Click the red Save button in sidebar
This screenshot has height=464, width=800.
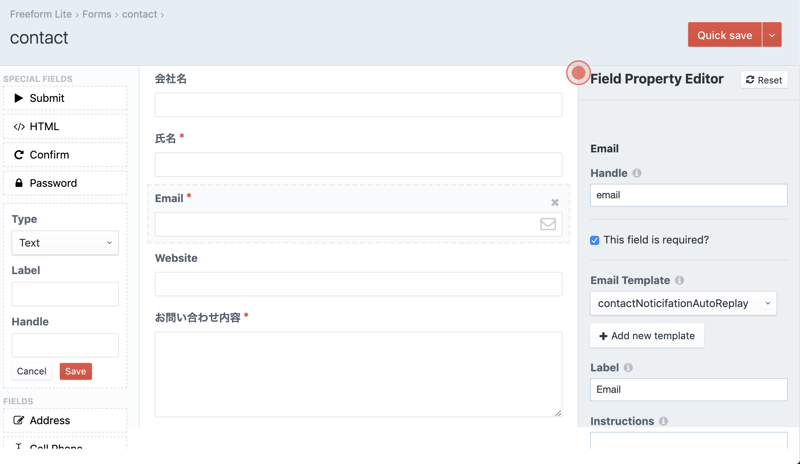[75, 371]
